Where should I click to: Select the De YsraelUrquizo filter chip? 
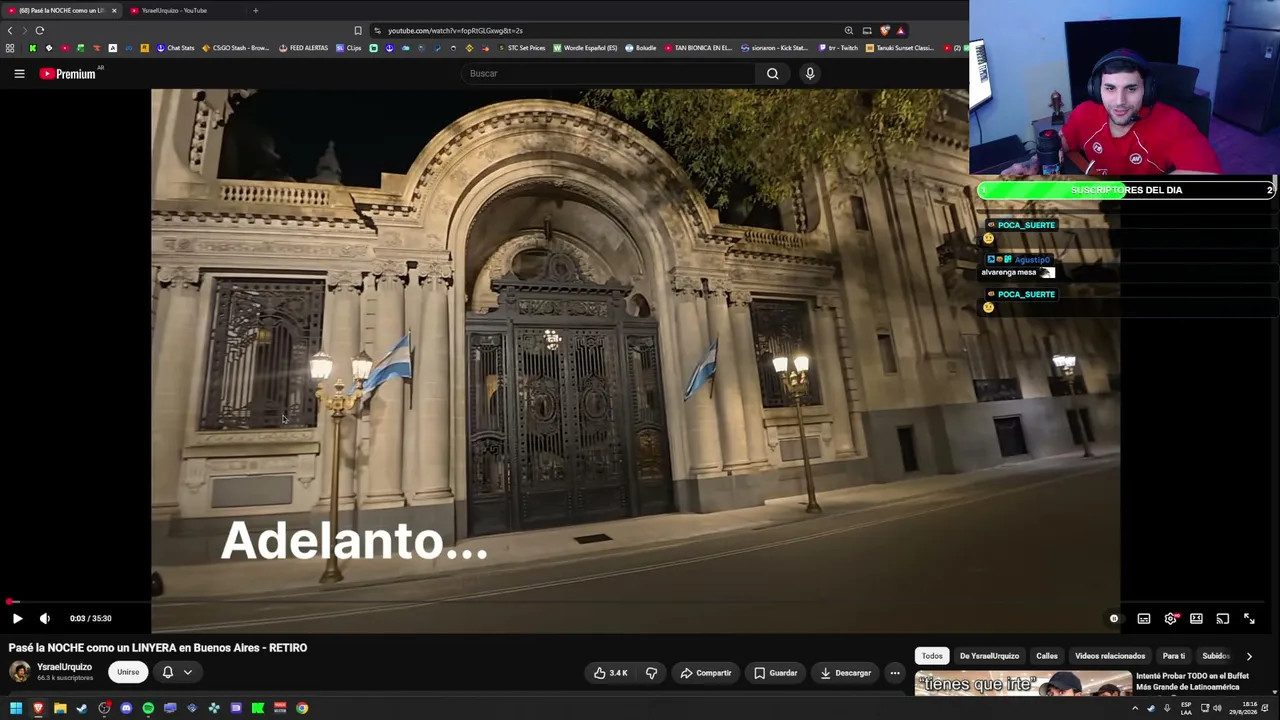click(x=989, y=656)
